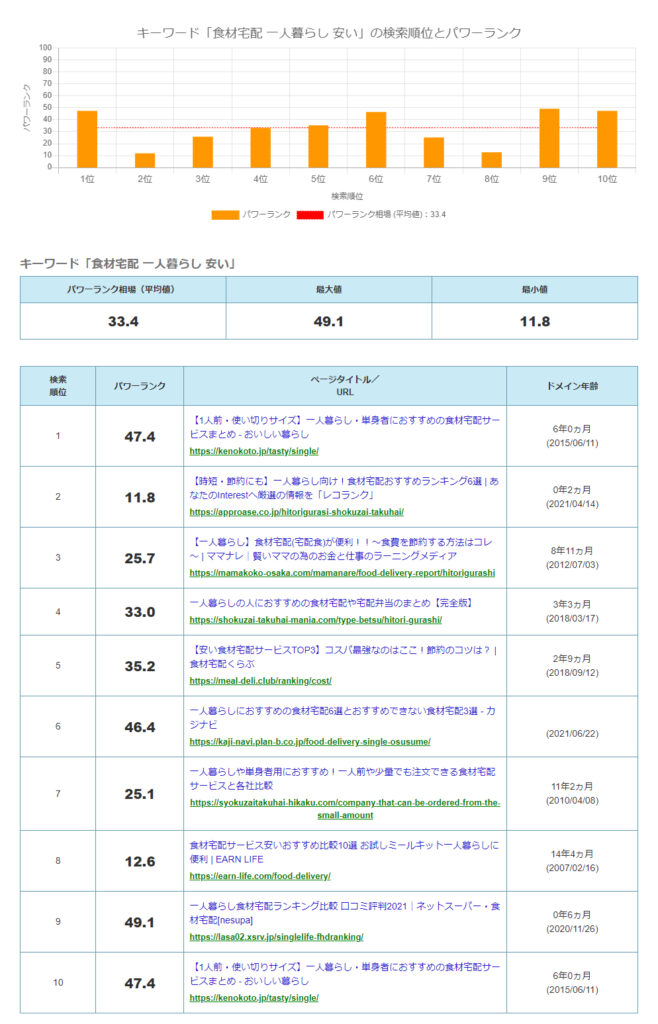The height and width of the screenshot is (1024, 658).
Task: Toggle the orange パワーランク legend swatch
Action: pos(225,215)
